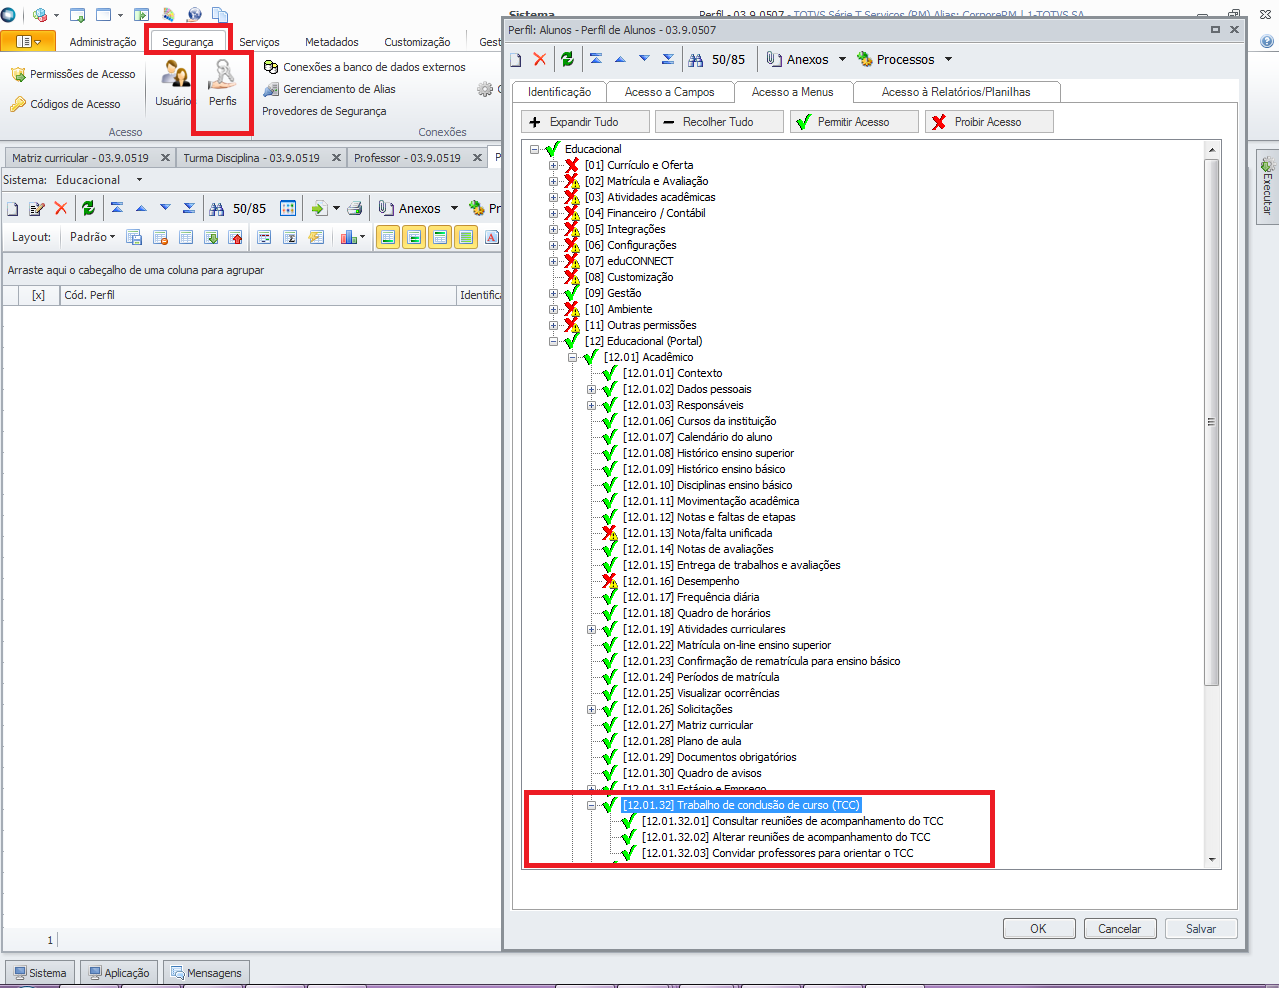Click green refresh icon in main list toolbar

(x=89, y=209)
